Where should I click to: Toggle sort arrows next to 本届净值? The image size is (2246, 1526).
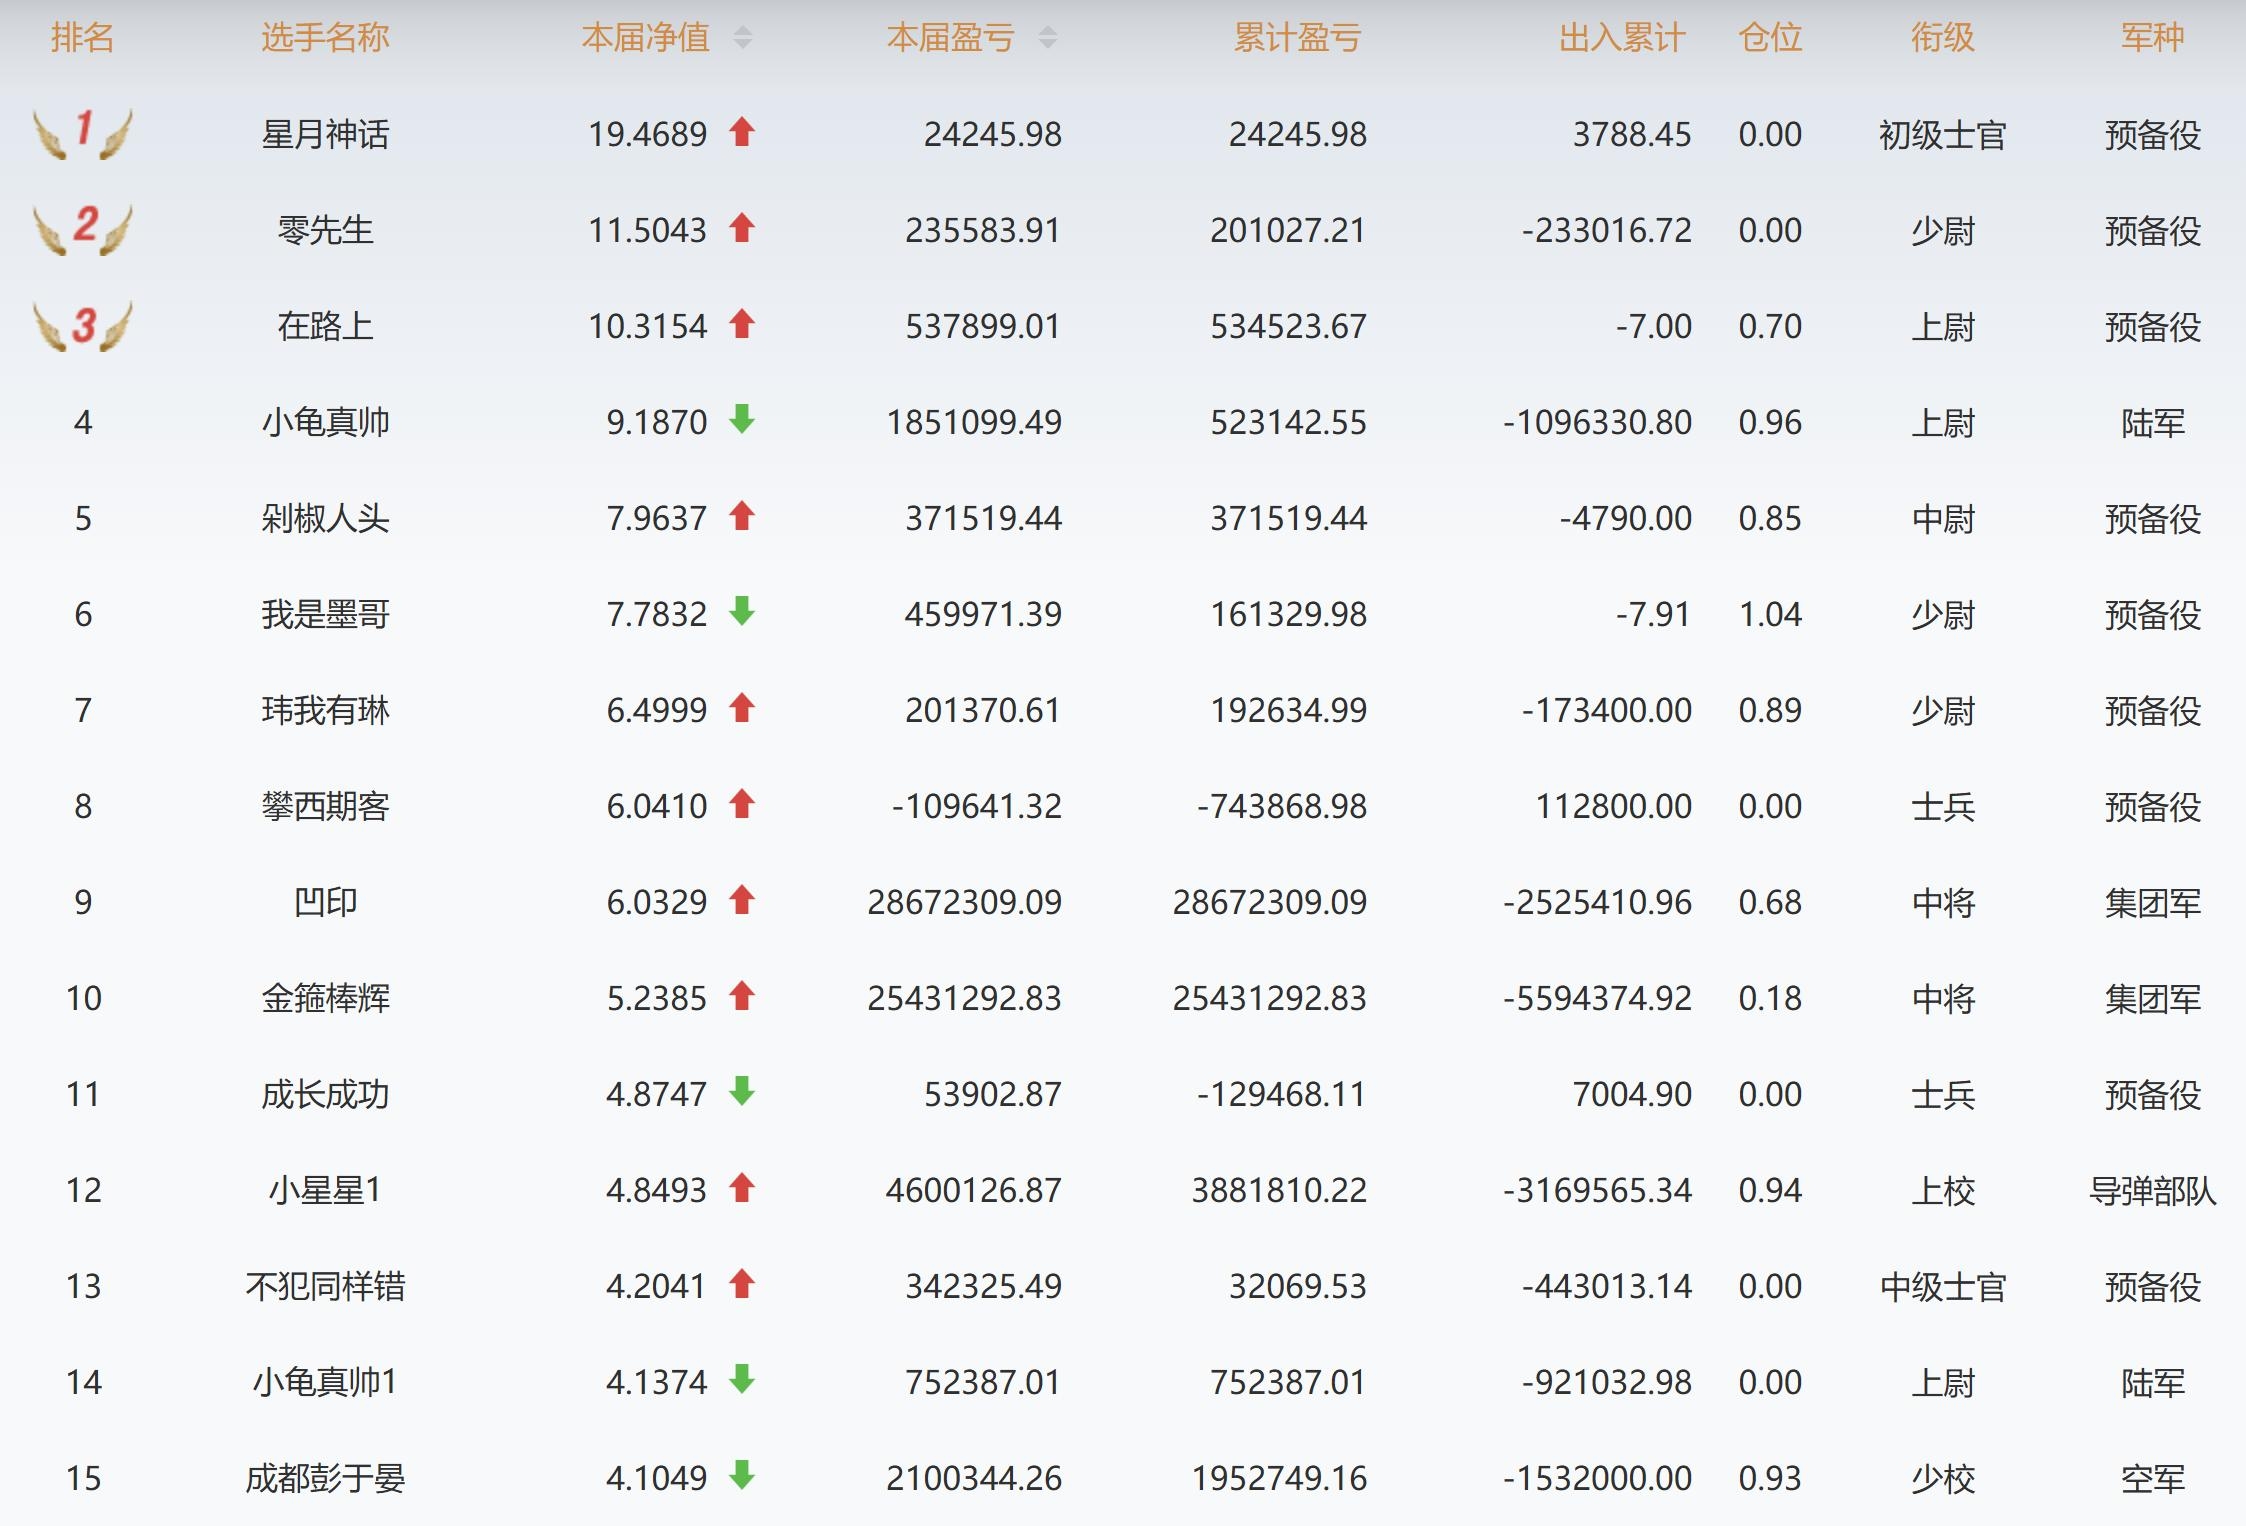(742, 38)
